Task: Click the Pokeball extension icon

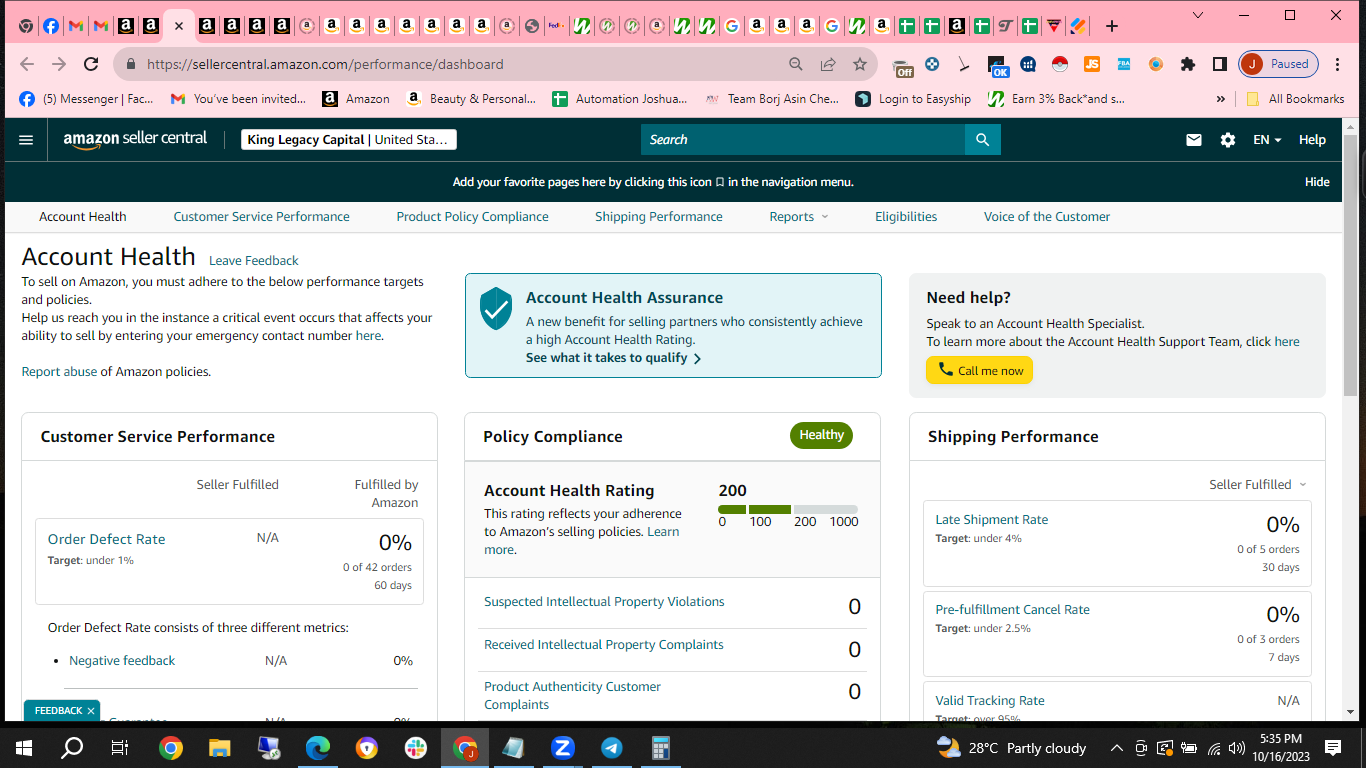Action: tap(1060, 64)
